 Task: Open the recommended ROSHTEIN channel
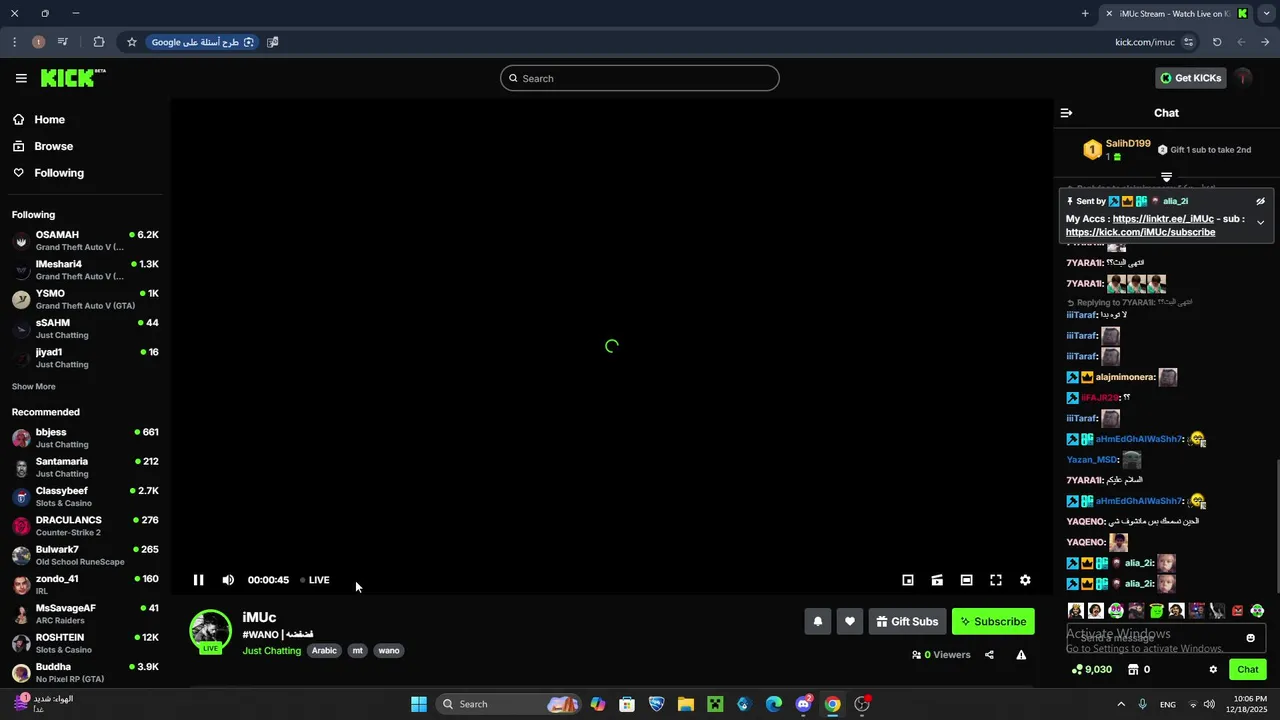[x=85, y=643]
